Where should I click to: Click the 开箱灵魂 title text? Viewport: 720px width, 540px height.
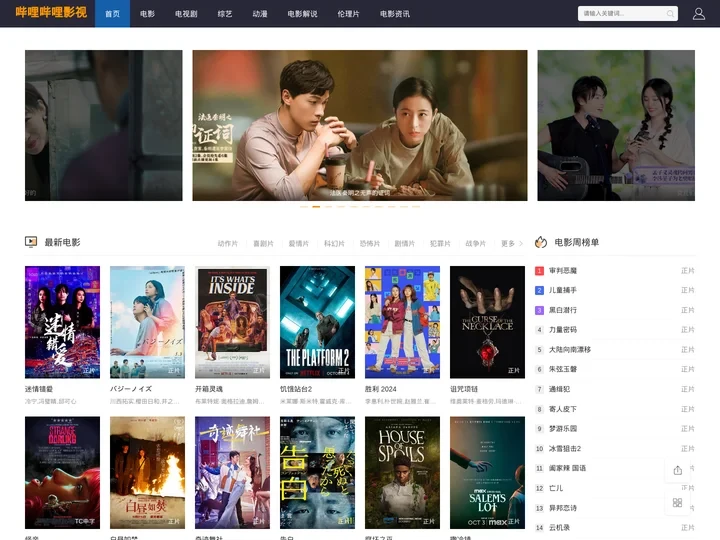click(209, 389)
